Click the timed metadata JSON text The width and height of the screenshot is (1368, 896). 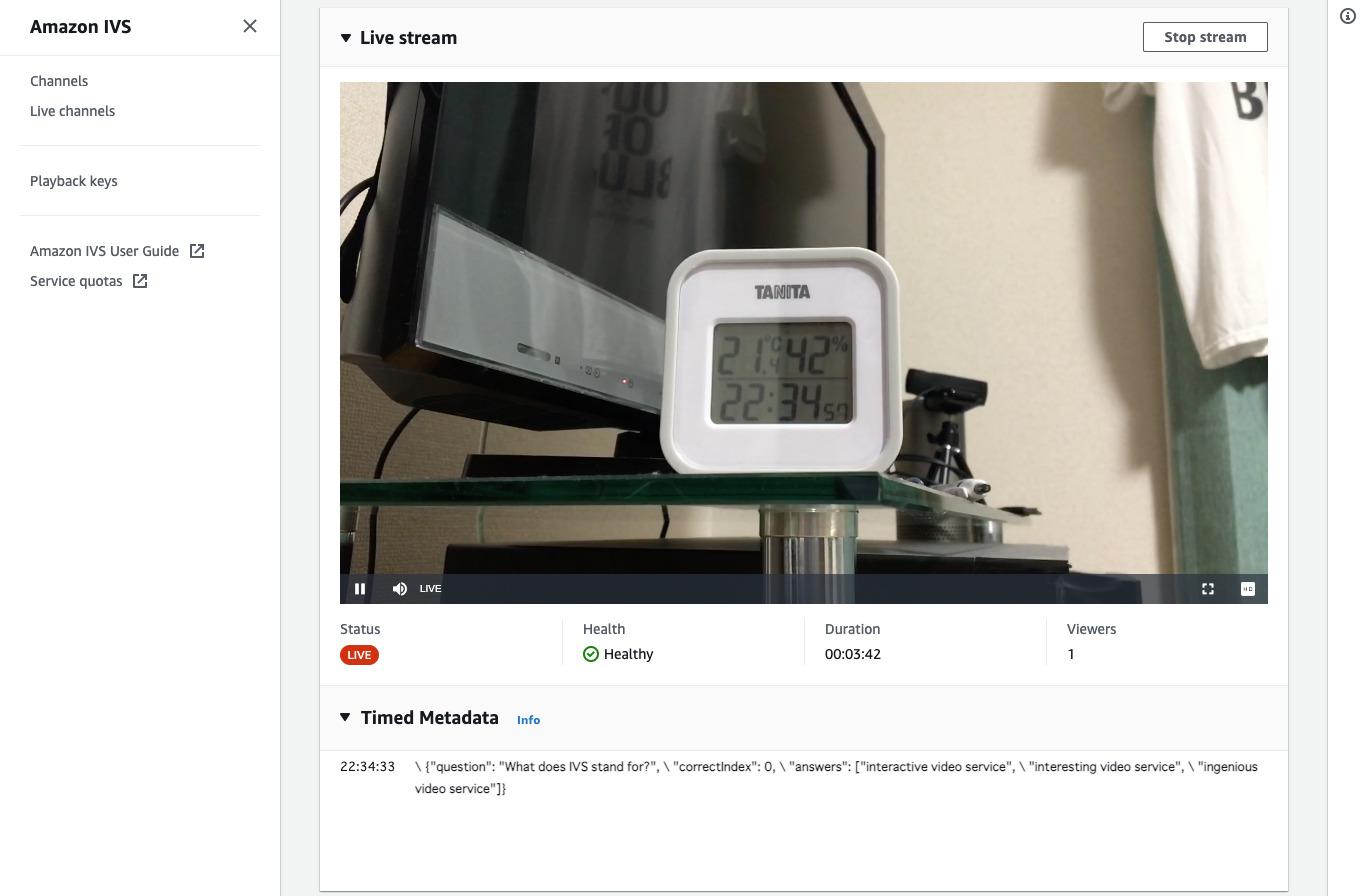pyautogui.click(x=836, y=778)
